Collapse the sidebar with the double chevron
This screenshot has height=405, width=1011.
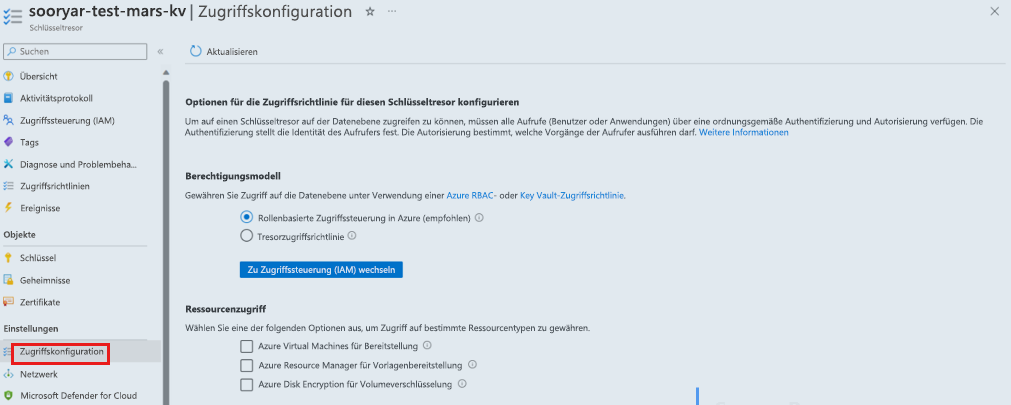[160, 51]
